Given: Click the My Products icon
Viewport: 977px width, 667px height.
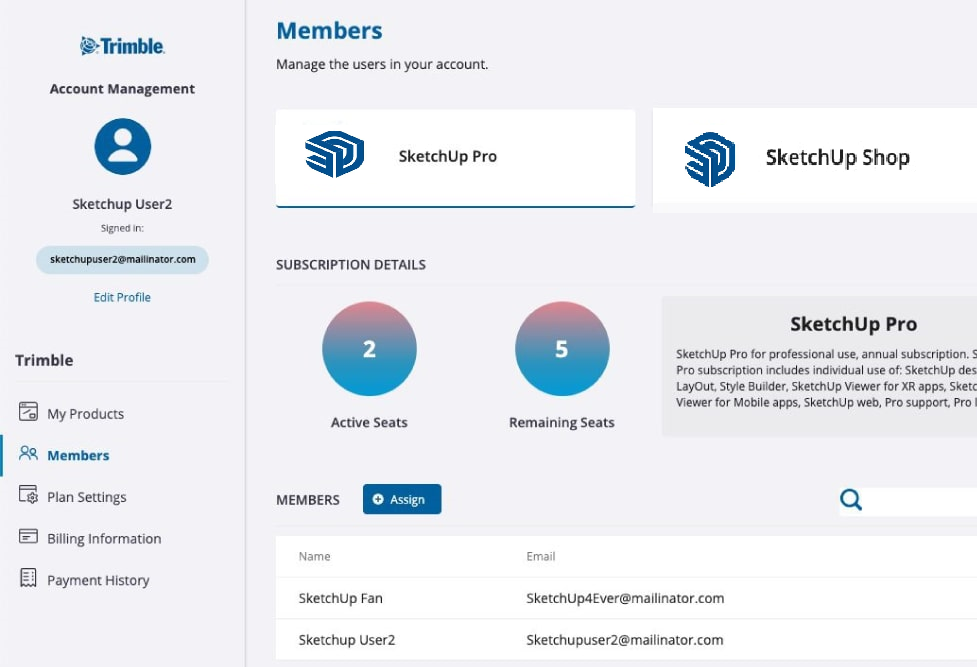Looking at the screenshot, I should tap(28, 412).
